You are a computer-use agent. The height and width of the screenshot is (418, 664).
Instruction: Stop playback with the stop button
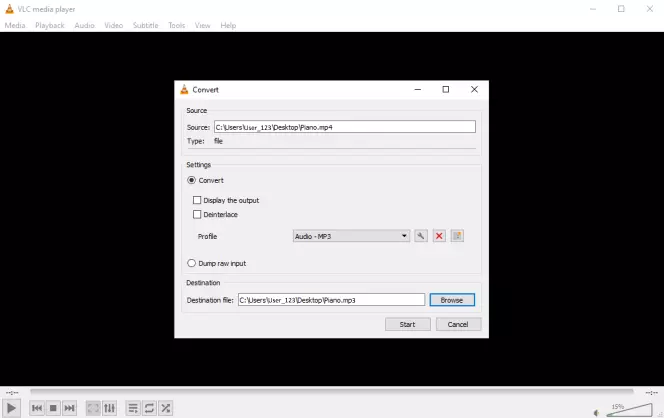(x=53, y=408)
